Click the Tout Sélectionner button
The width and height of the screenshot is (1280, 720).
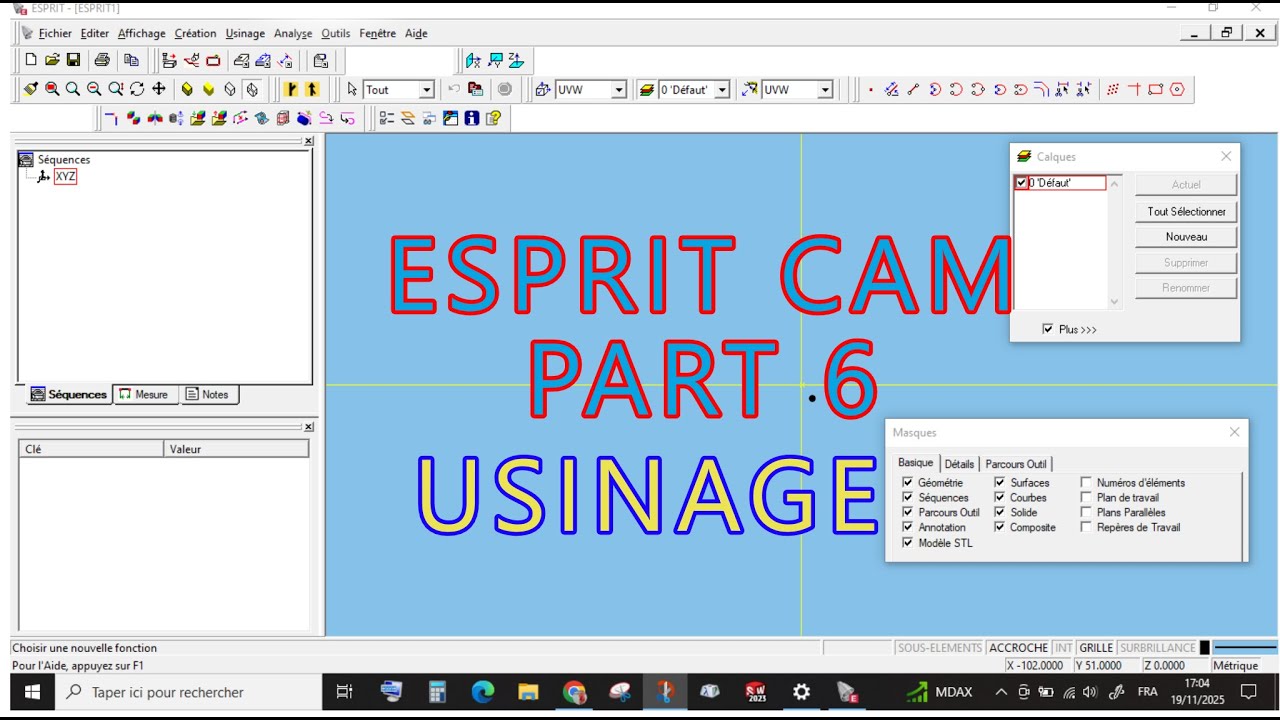[x=1186, y=212]
